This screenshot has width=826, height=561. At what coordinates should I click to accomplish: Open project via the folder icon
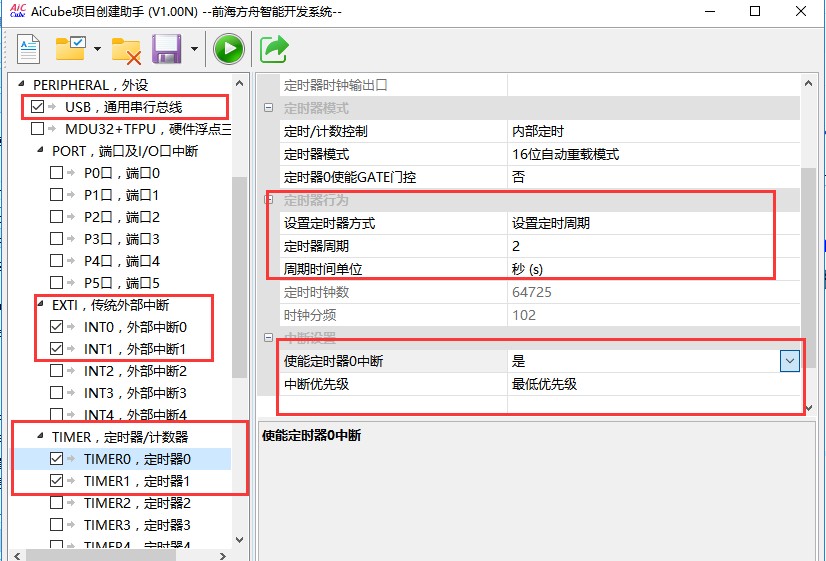pos(71,48)
